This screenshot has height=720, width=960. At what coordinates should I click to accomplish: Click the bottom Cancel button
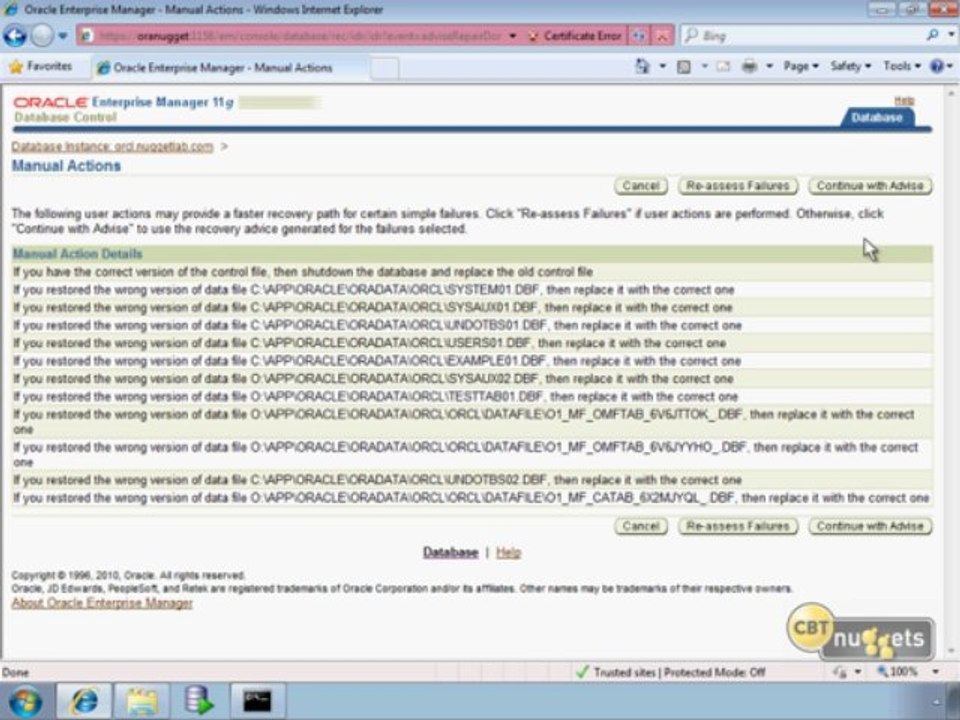point(641,526)
